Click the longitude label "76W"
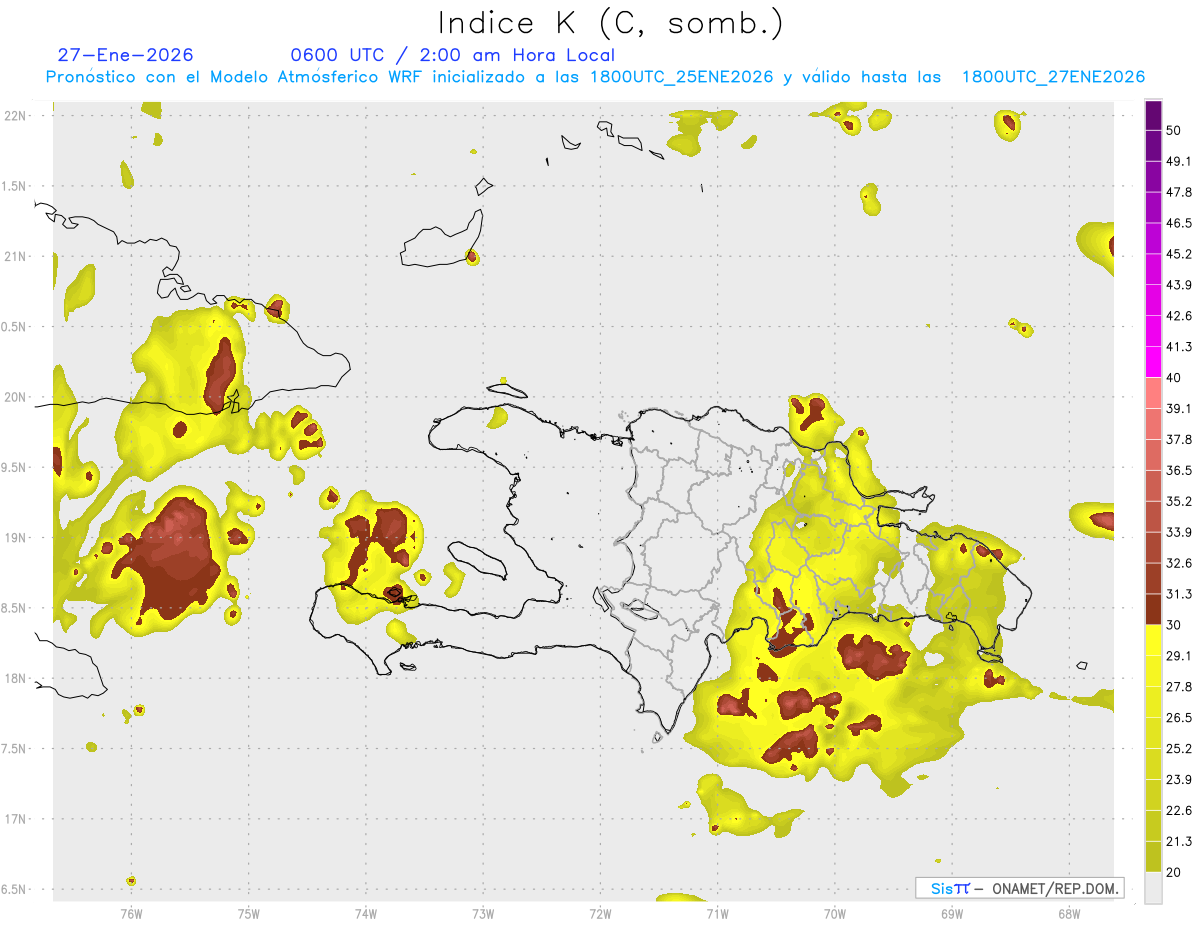 (131, 914)
